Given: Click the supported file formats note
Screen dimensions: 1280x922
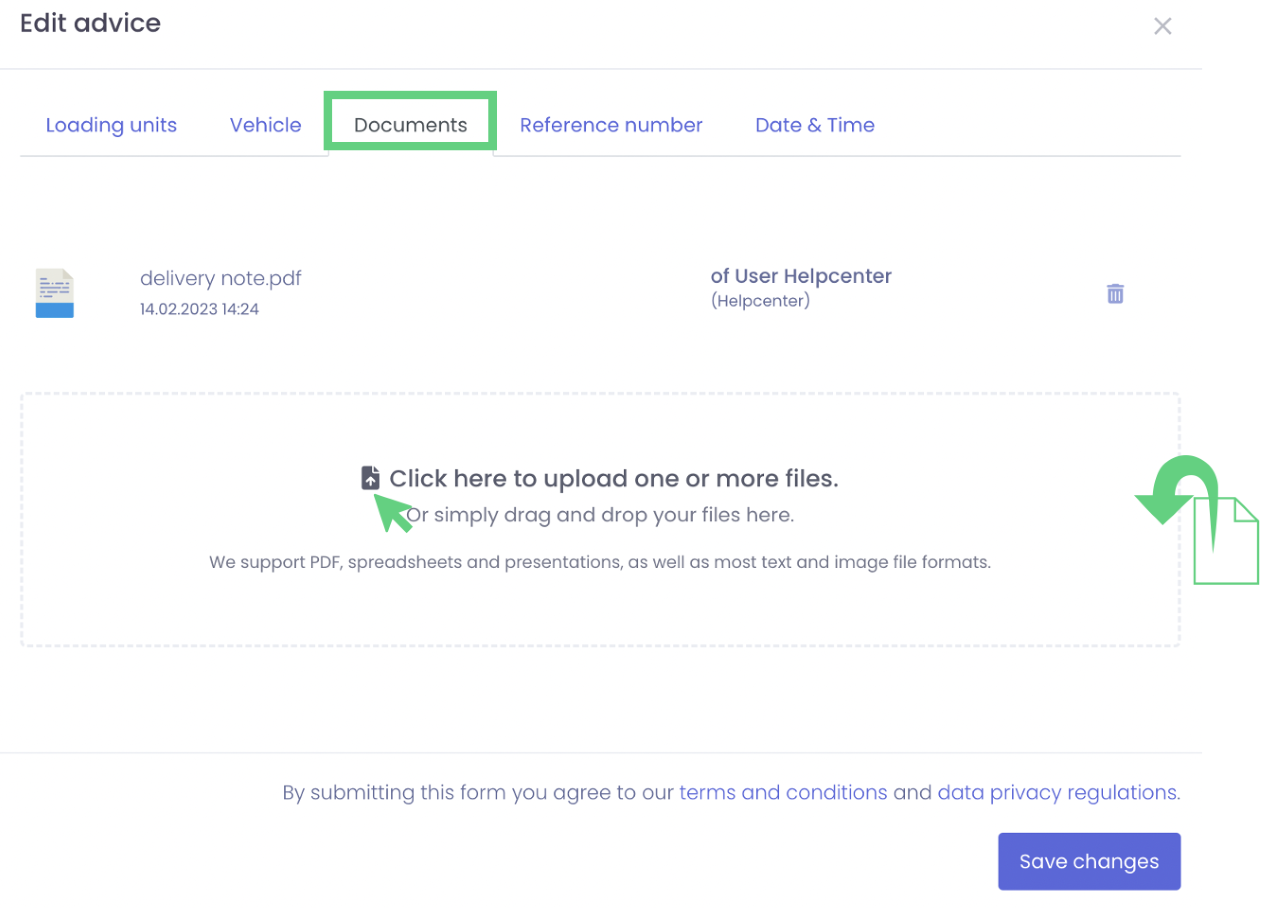Looking at the screenshot, I should [x=599, y=562].
